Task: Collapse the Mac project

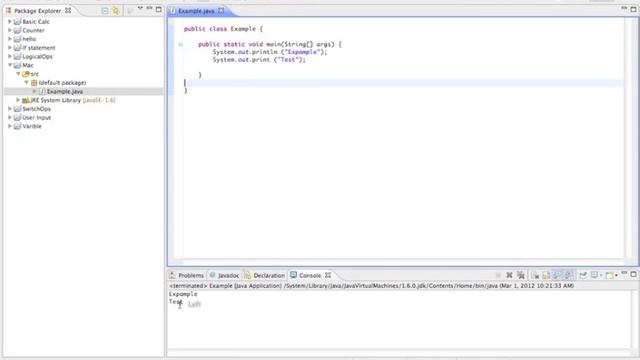Action: click(10, 65)
